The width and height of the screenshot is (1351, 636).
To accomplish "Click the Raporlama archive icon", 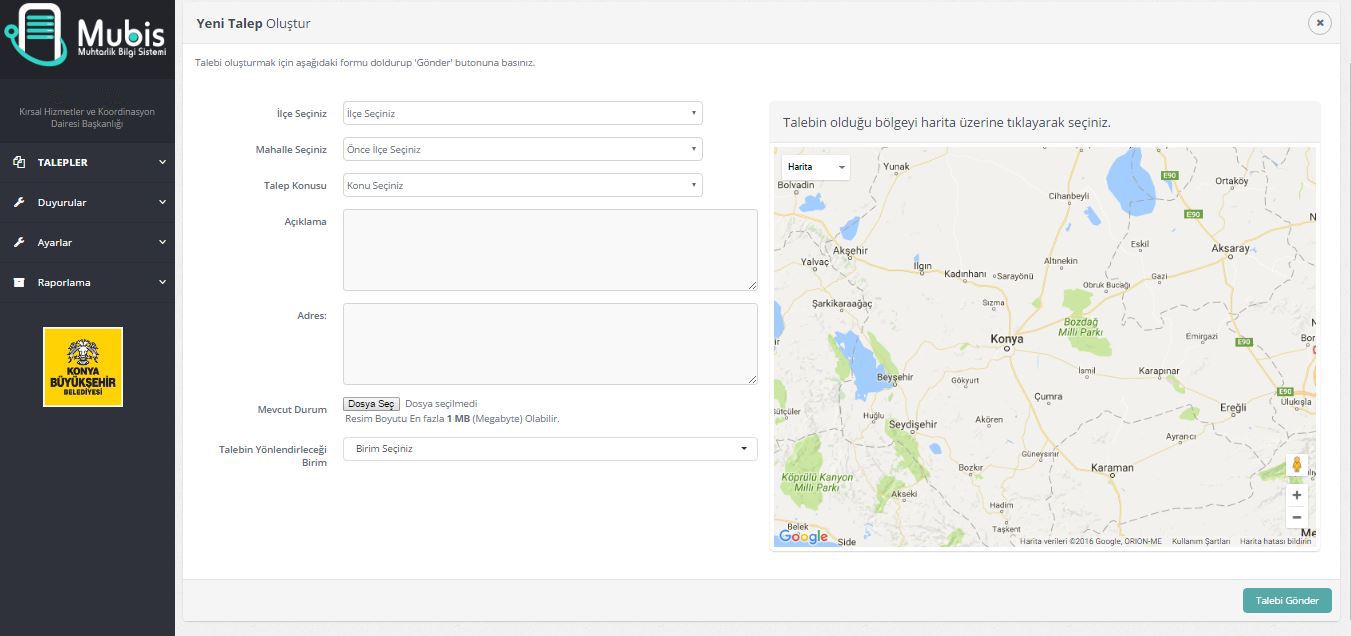I will click(18, 282).
